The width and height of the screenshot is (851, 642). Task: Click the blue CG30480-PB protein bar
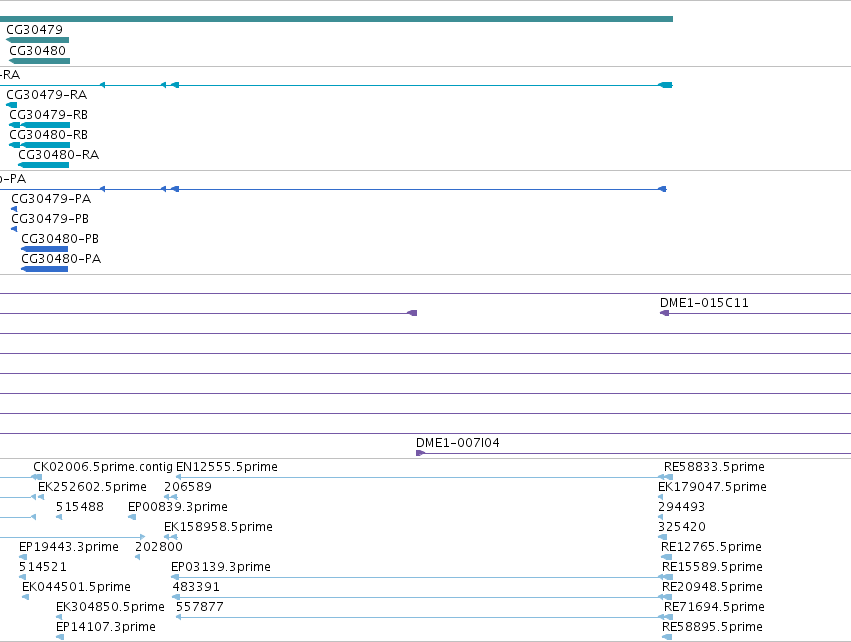coord(45,249)
